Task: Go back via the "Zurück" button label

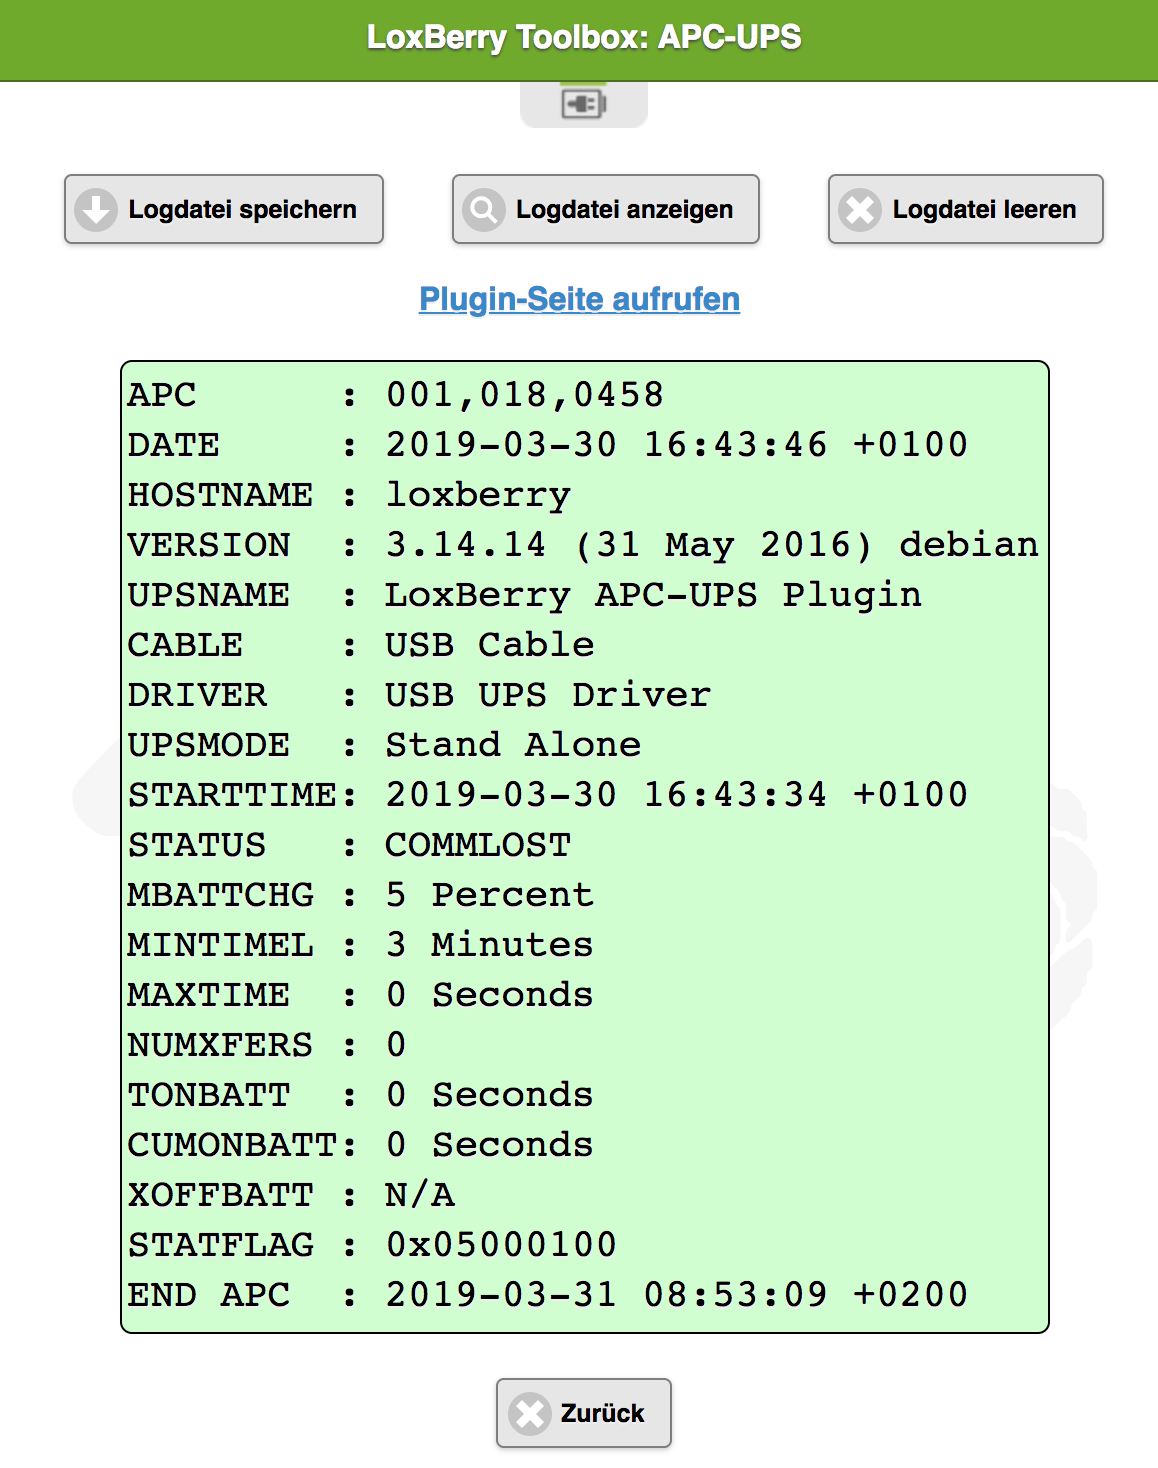Action: click(x=602, y=1413)
